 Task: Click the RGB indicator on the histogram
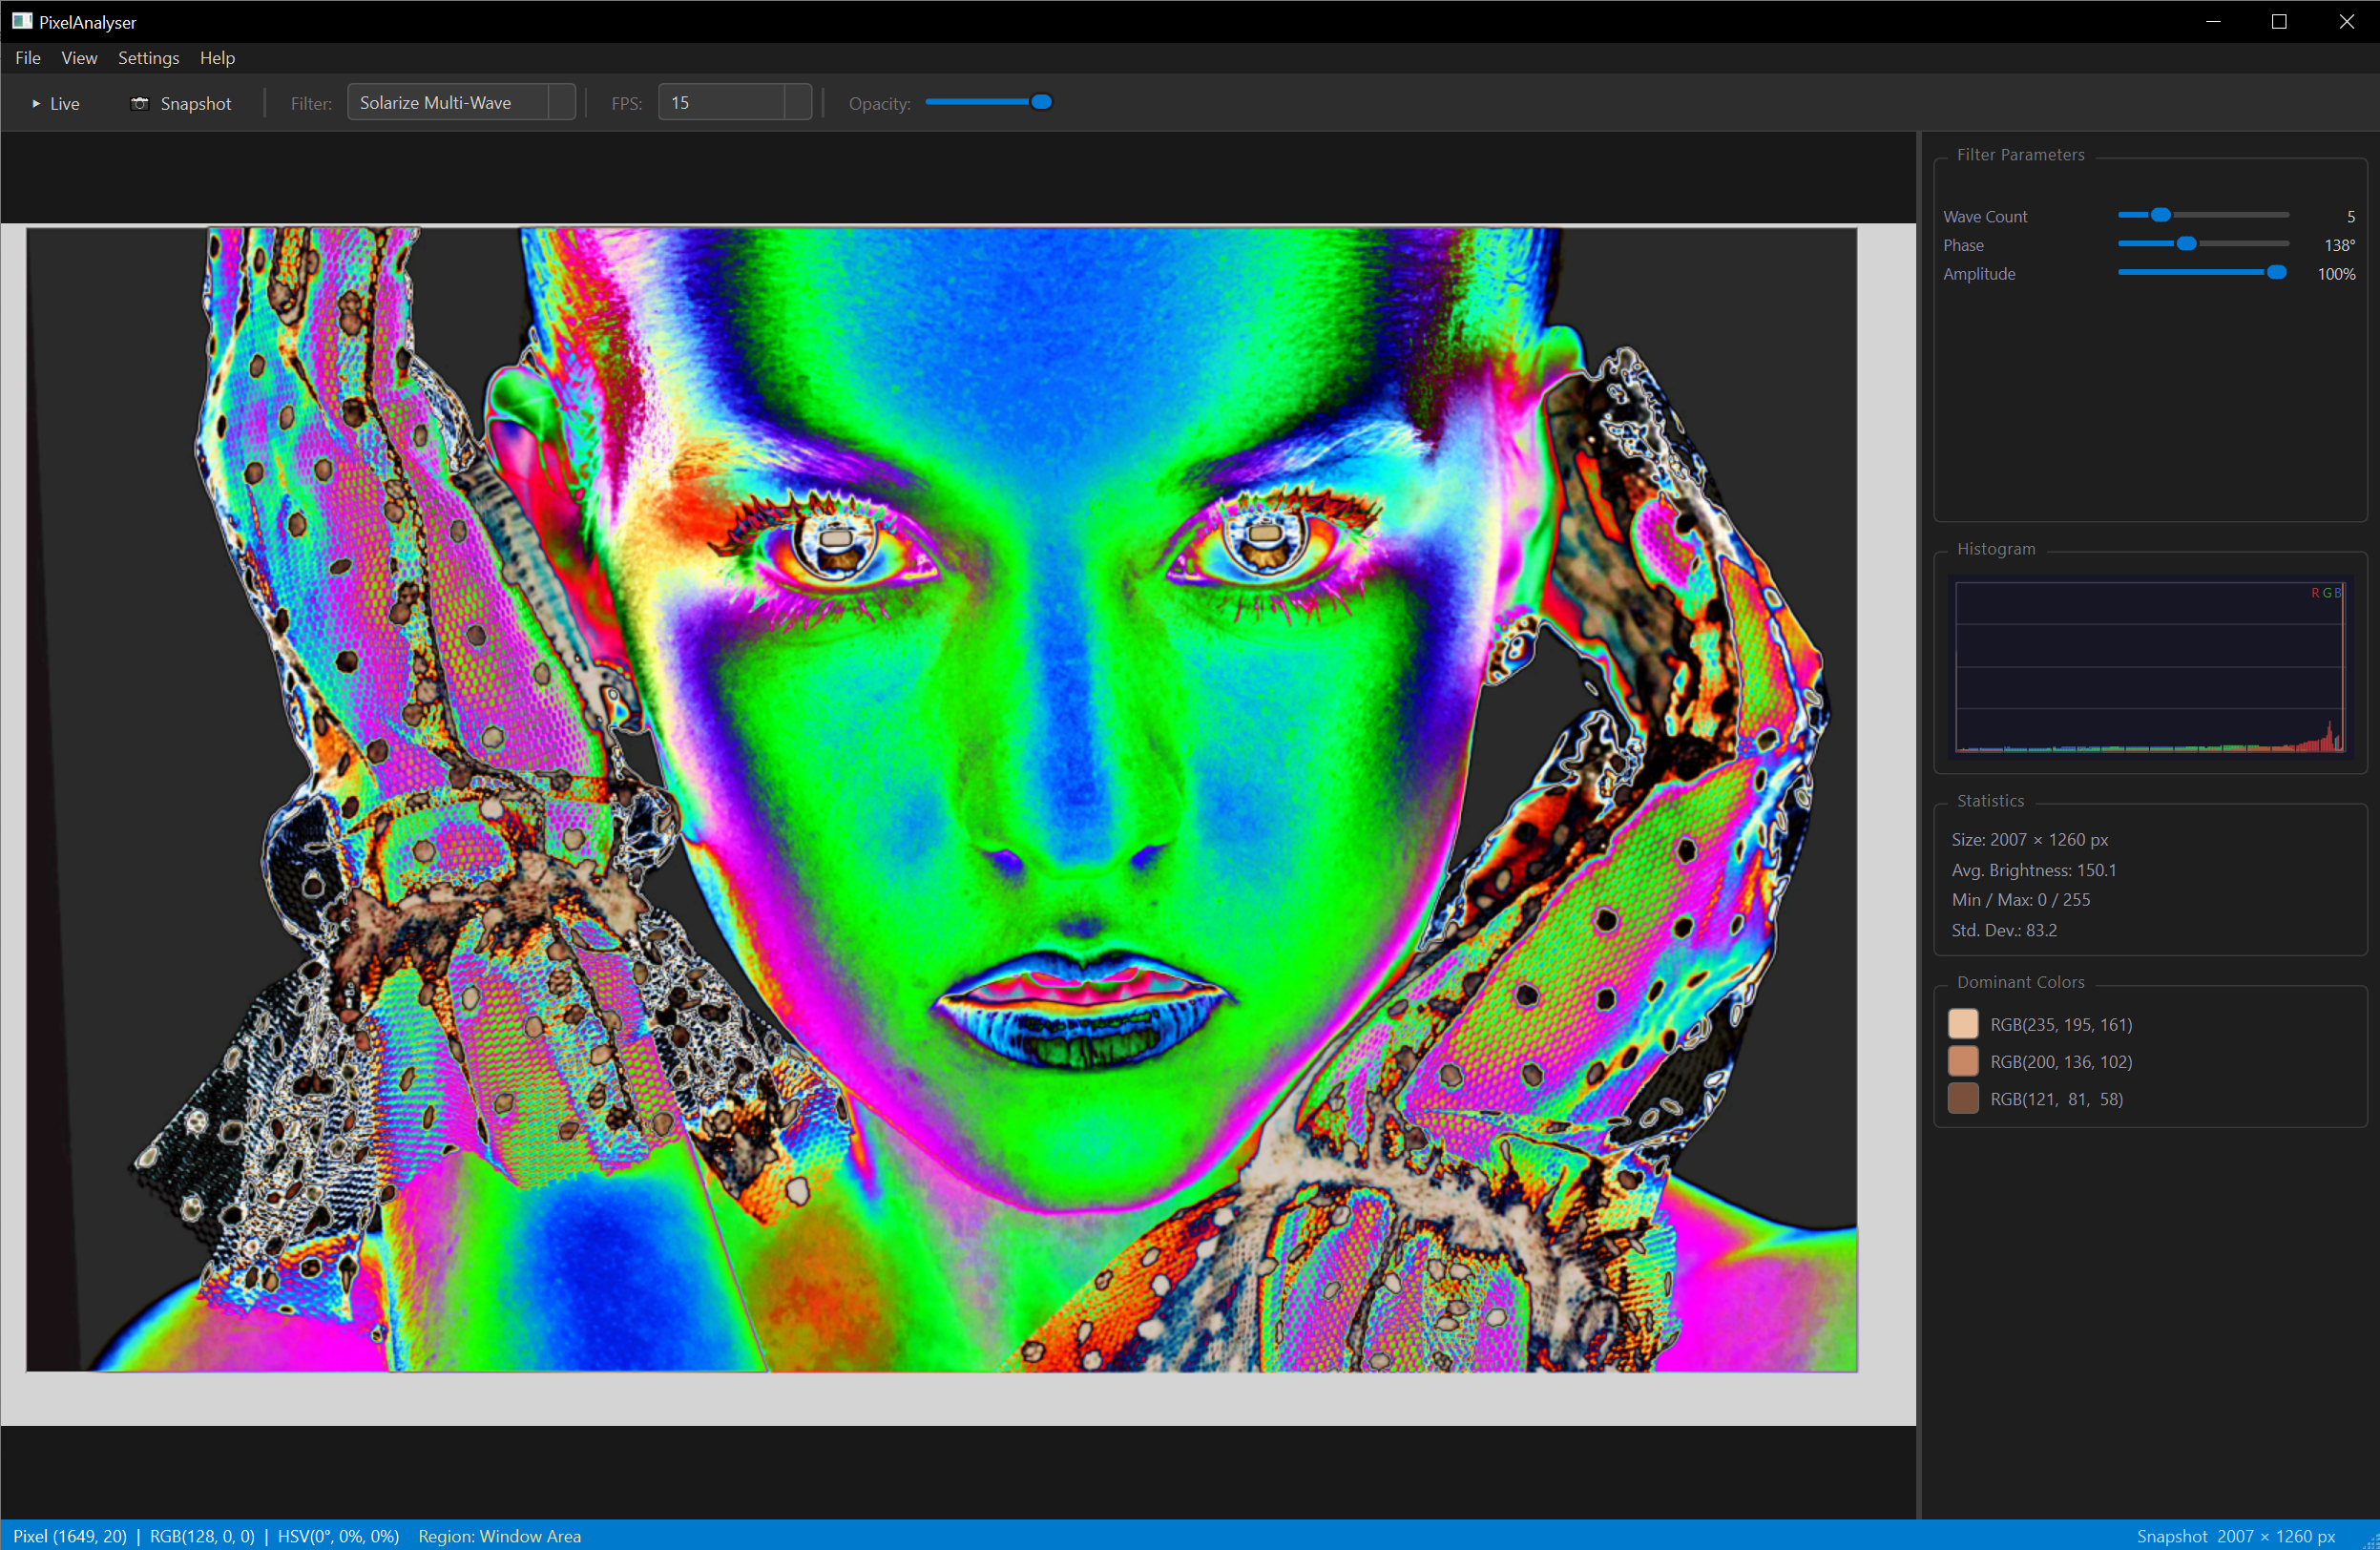(x=2327, y=592)
